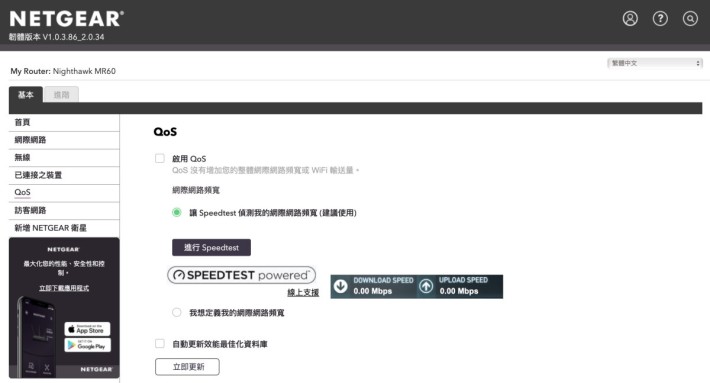Select the Speedtest bandwidth detection radio button
This screenshot has height=383, width=710.
click(177, 212)
